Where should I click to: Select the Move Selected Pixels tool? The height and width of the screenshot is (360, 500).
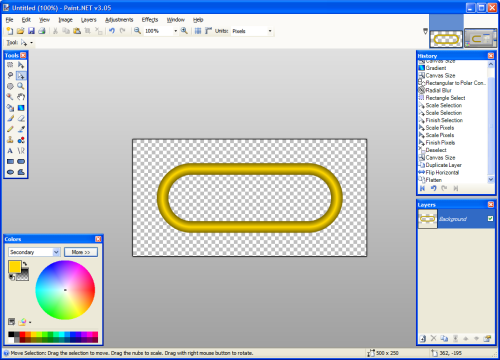click(21, 65)
